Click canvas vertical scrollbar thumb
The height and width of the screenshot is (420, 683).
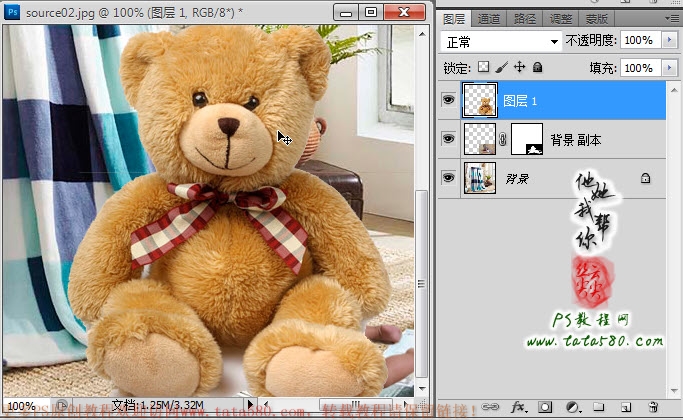click(421, 284)
